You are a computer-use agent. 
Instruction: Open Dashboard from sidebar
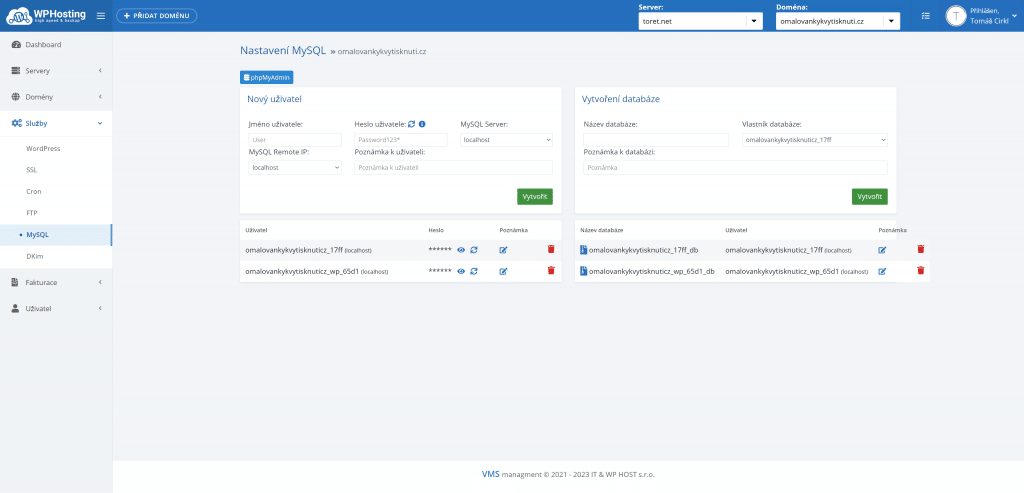click(x=56, y=44)
